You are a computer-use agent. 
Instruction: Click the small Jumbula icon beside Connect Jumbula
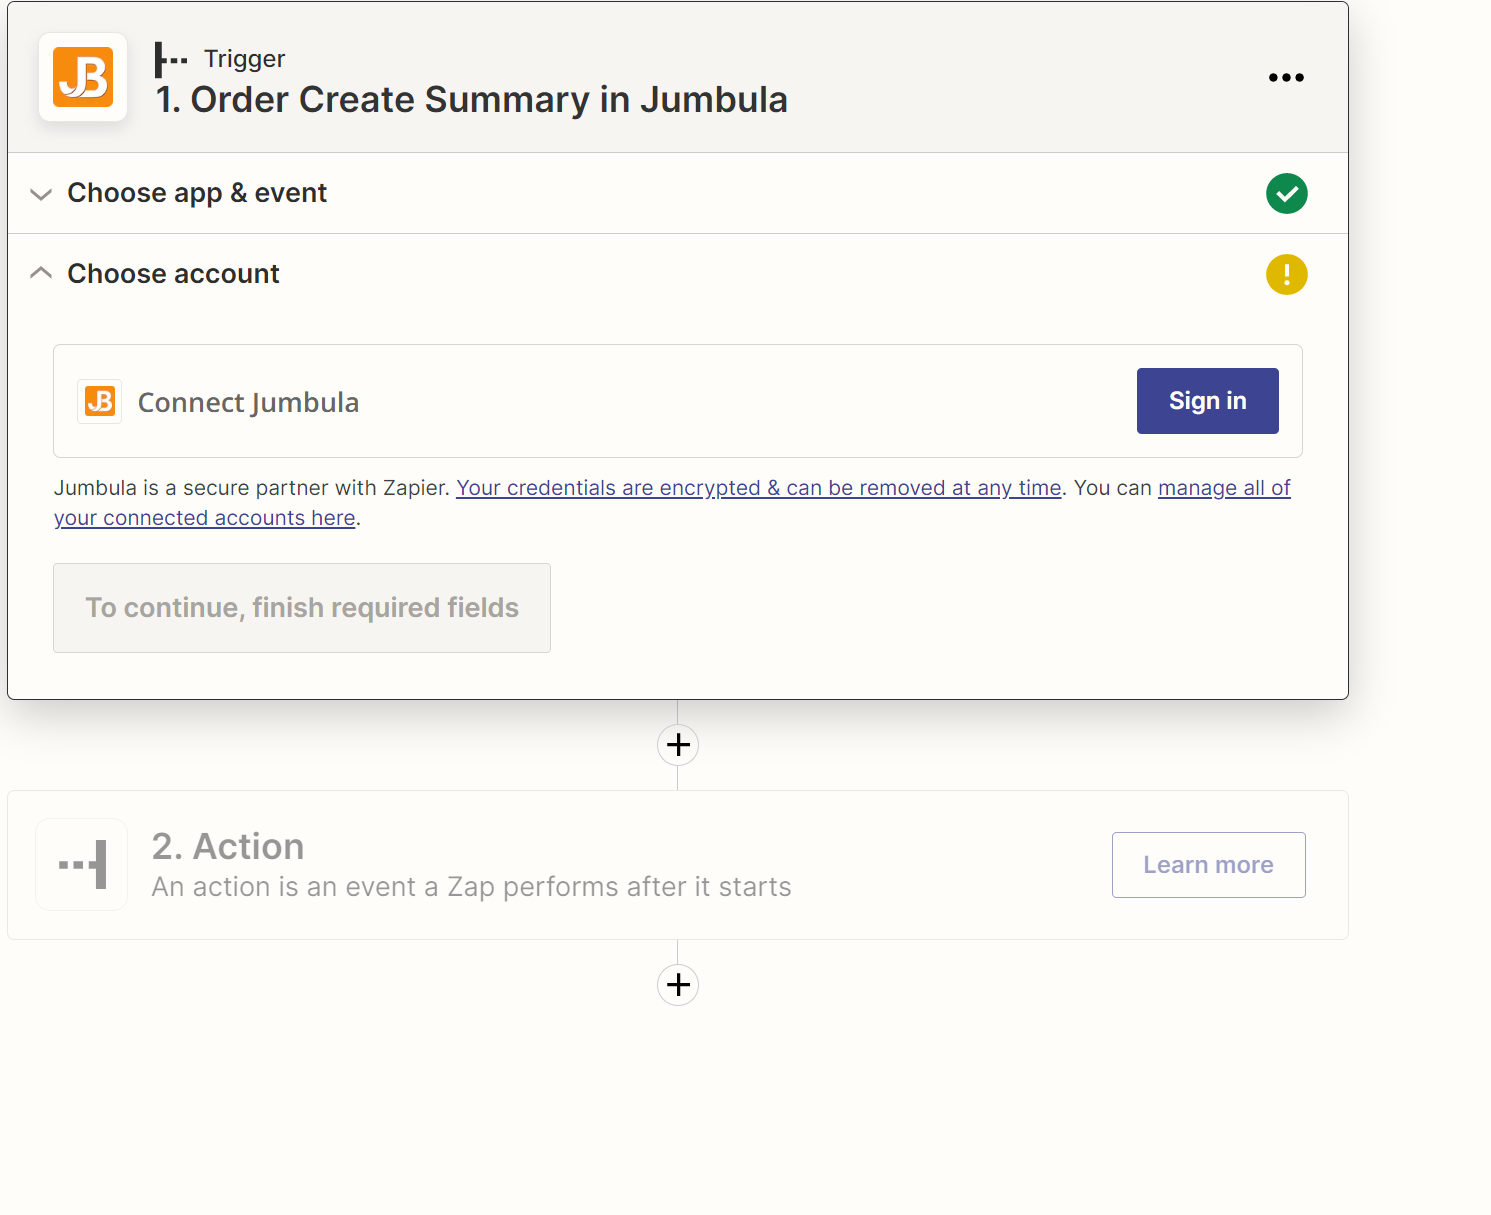(x=100, y=402)
